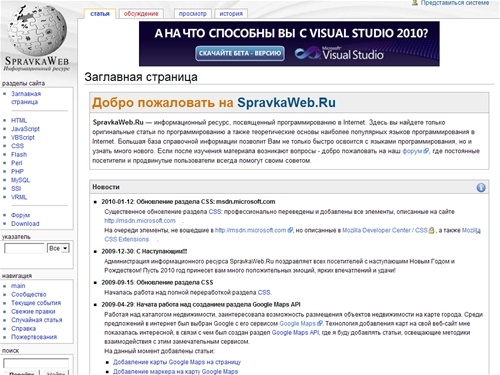Screen dimensions: 500x375
Task: Open Добавление карты Google Maps на страницу article
Action: point(177,362)
